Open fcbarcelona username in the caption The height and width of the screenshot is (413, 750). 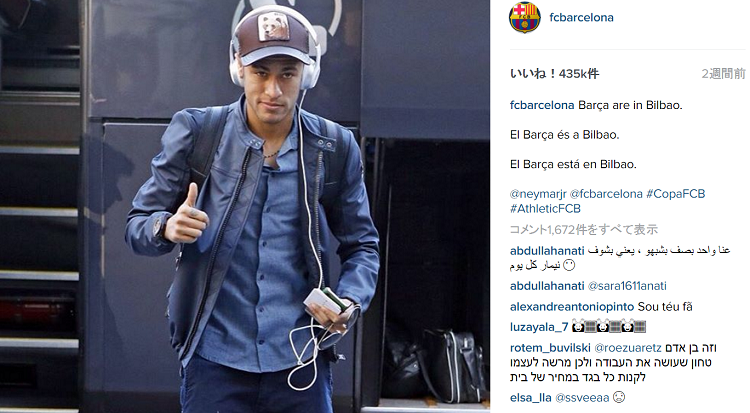(542, 105)
